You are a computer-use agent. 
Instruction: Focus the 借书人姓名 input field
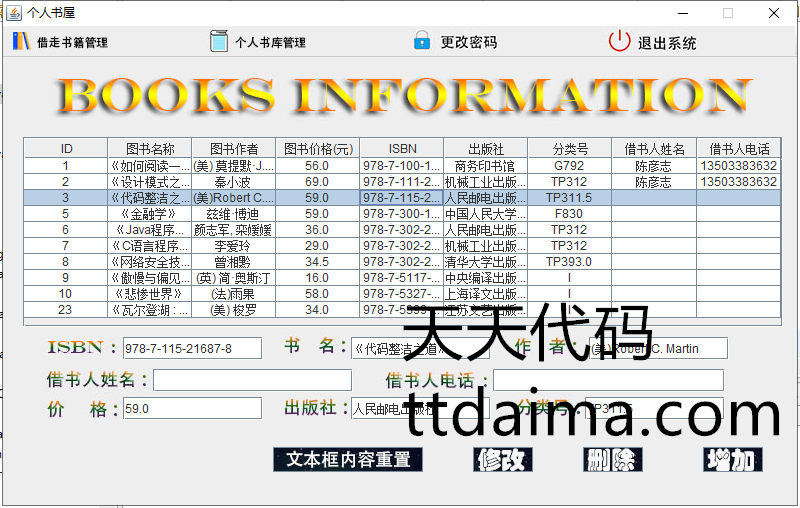click(x=252, y=380)
